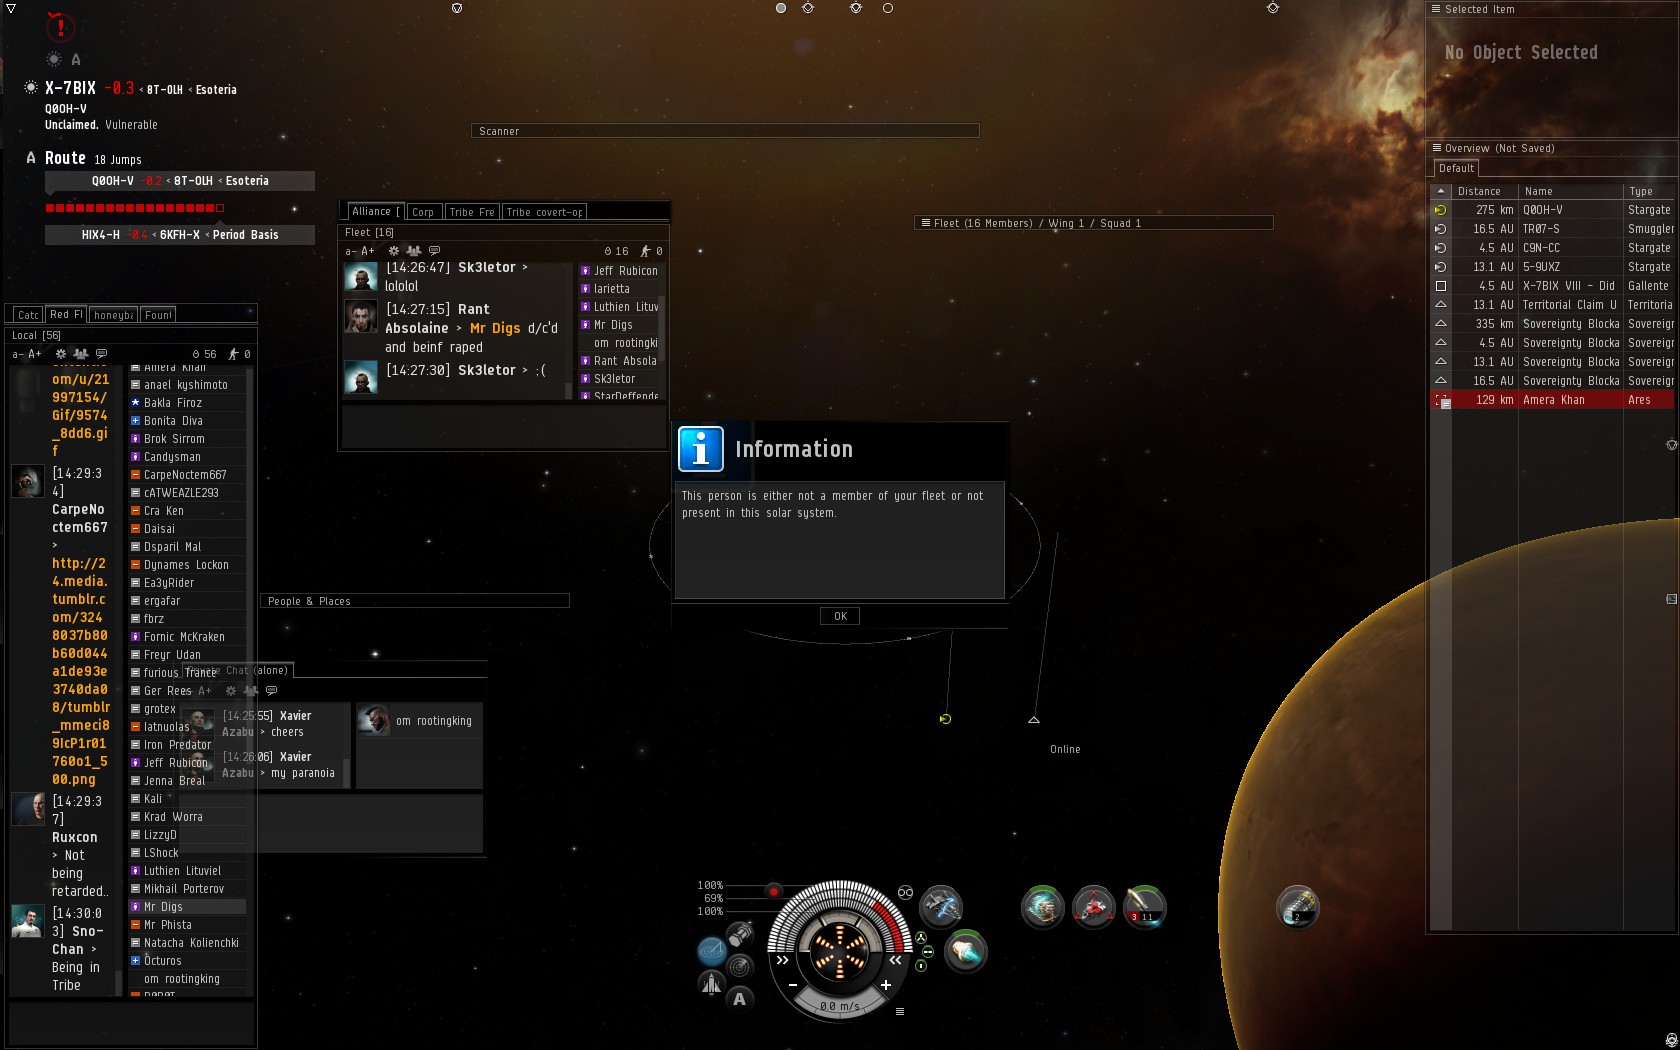This screenshot has width=1680, height=1050.
Task: Click Rant Absolaine's portrait in Fleet chat
Action: click(x=361, y=316)
